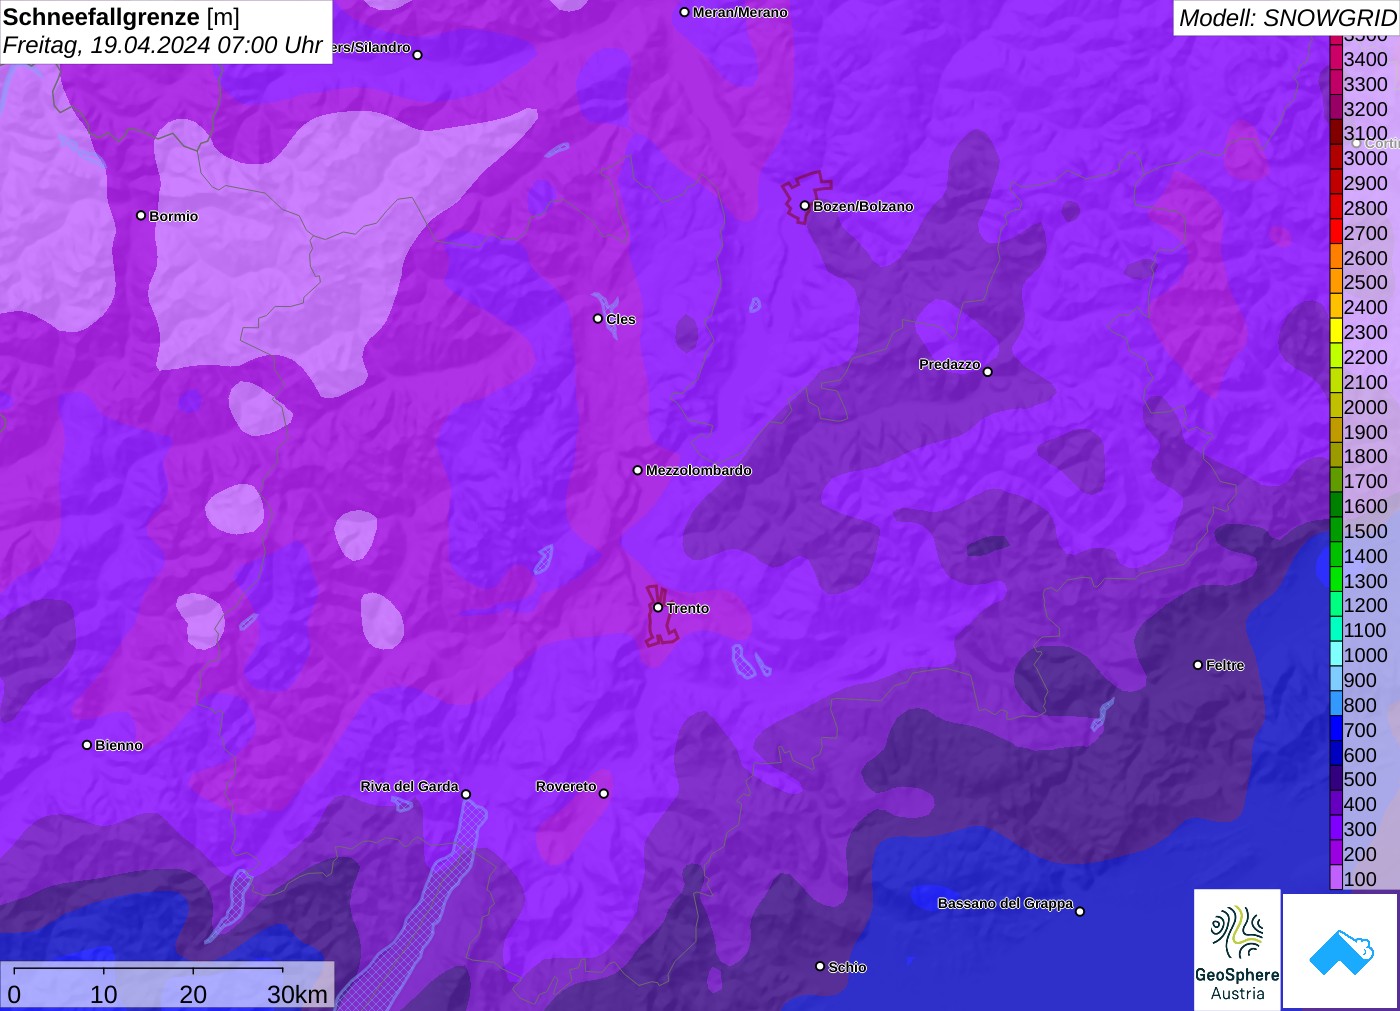Click the Bozen/Bolzano city marker dot
This screenshot has height=1011, width=1400.
click(x=804, y=205)
